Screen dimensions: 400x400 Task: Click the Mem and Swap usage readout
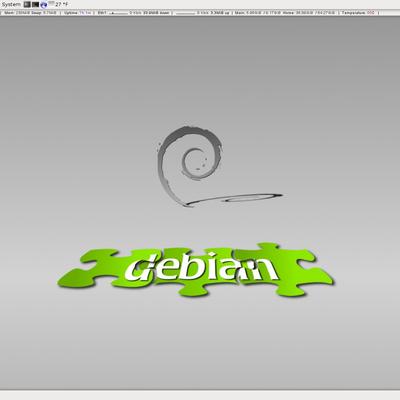(x=30, y=13)
